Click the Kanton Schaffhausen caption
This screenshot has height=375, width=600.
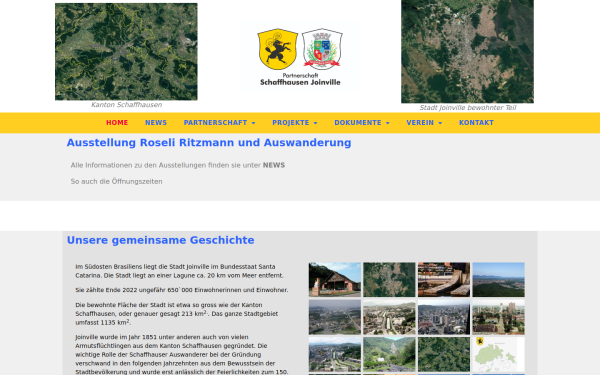[126, 105]
